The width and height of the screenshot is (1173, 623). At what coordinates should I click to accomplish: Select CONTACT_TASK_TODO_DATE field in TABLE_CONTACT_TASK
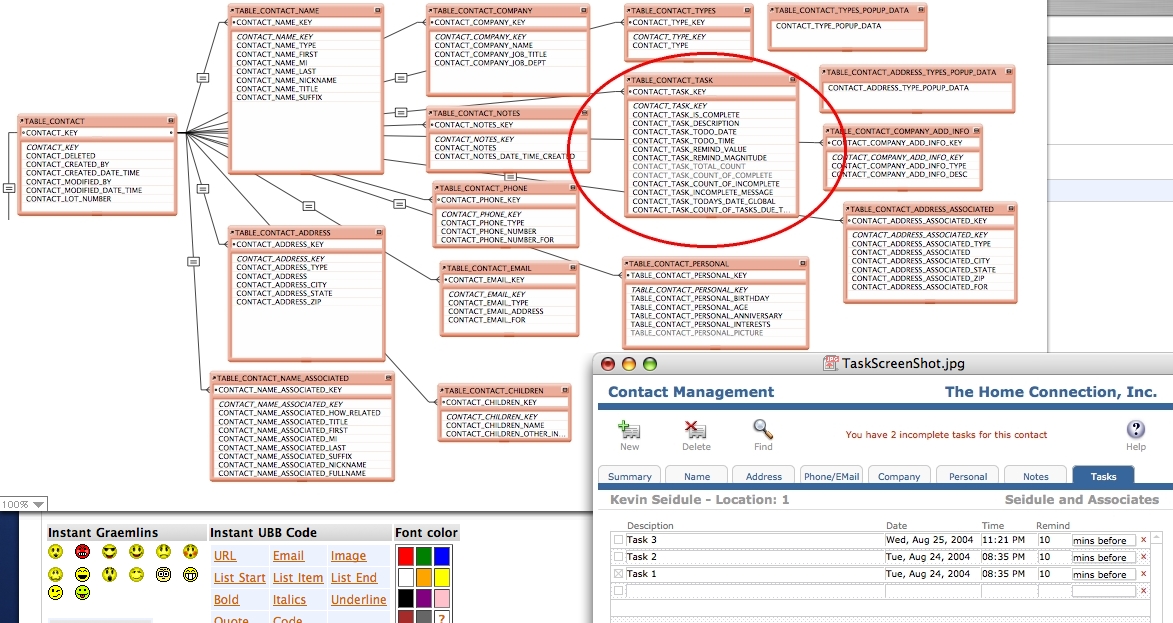tap(684, 132)
